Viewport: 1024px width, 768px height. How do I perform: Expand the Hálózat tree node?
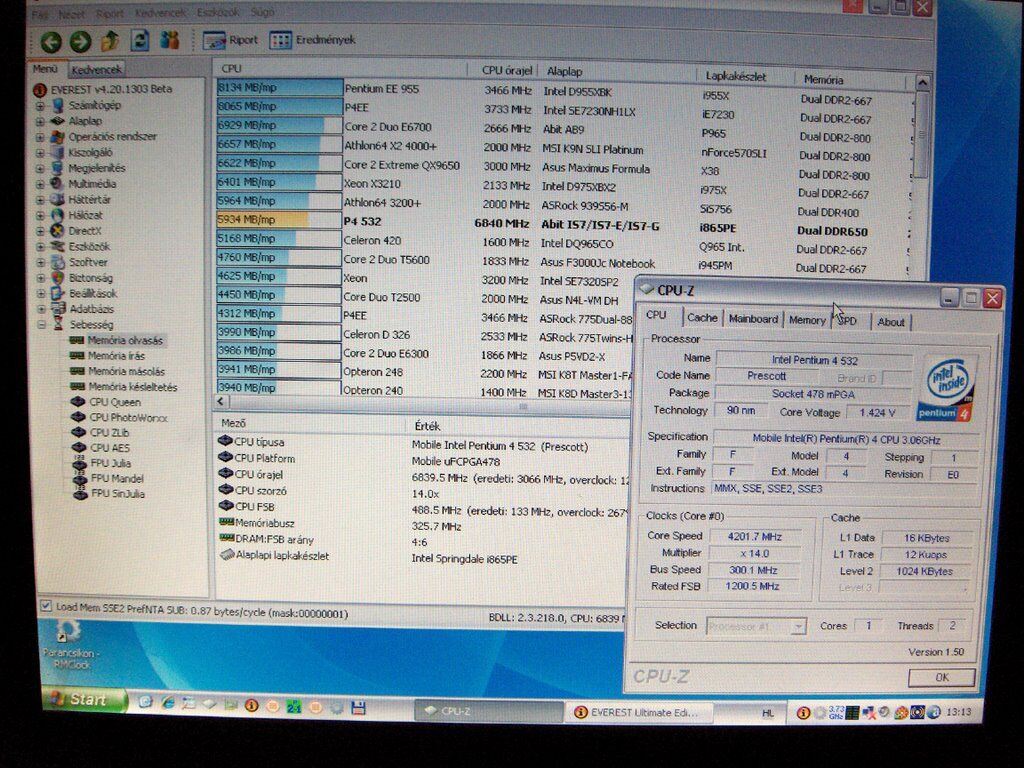[x=40, y=215]
